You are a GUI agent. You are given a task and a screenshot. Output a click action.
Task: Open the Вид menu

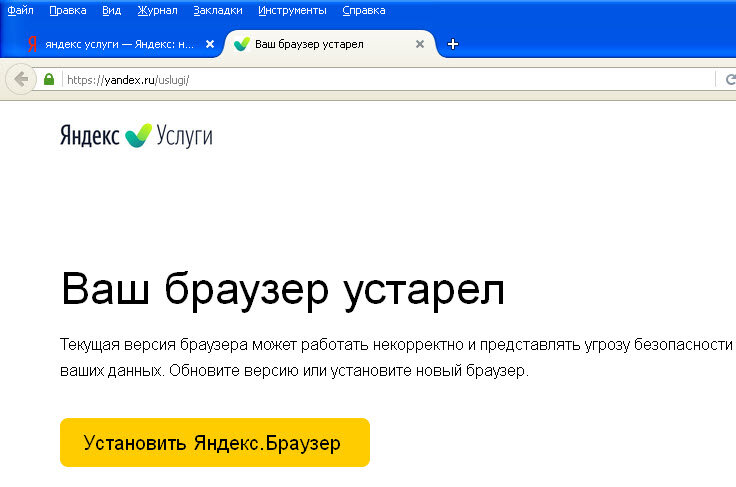point(112,10)
